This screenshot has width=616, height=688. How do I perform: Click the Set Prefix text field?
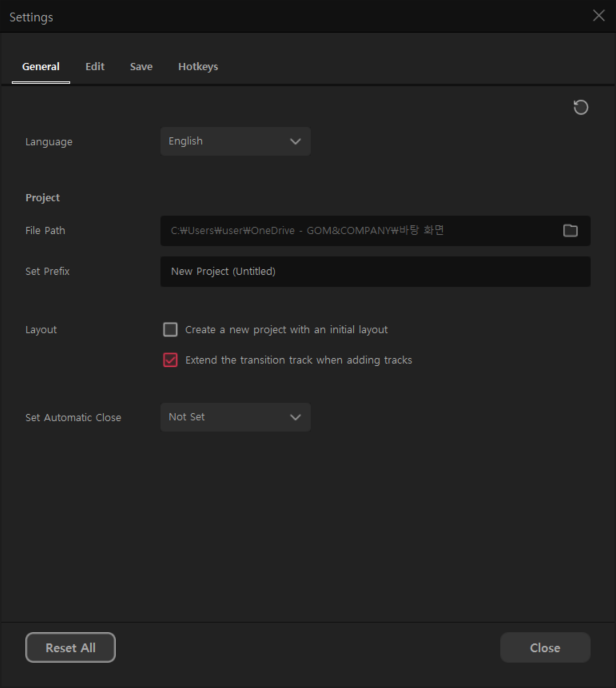pyautogui.click(x=375, y=271)
